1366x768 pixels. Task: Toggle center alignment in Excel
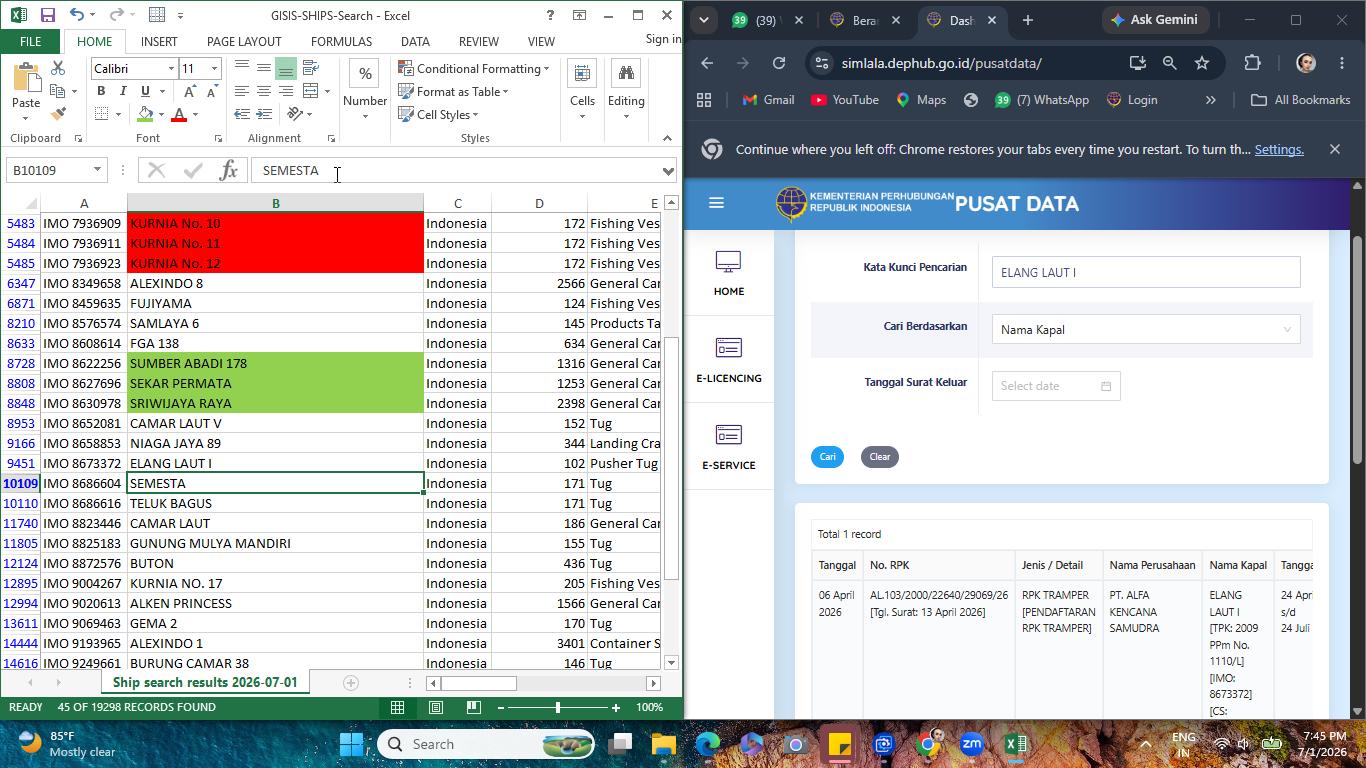point(264,91)
